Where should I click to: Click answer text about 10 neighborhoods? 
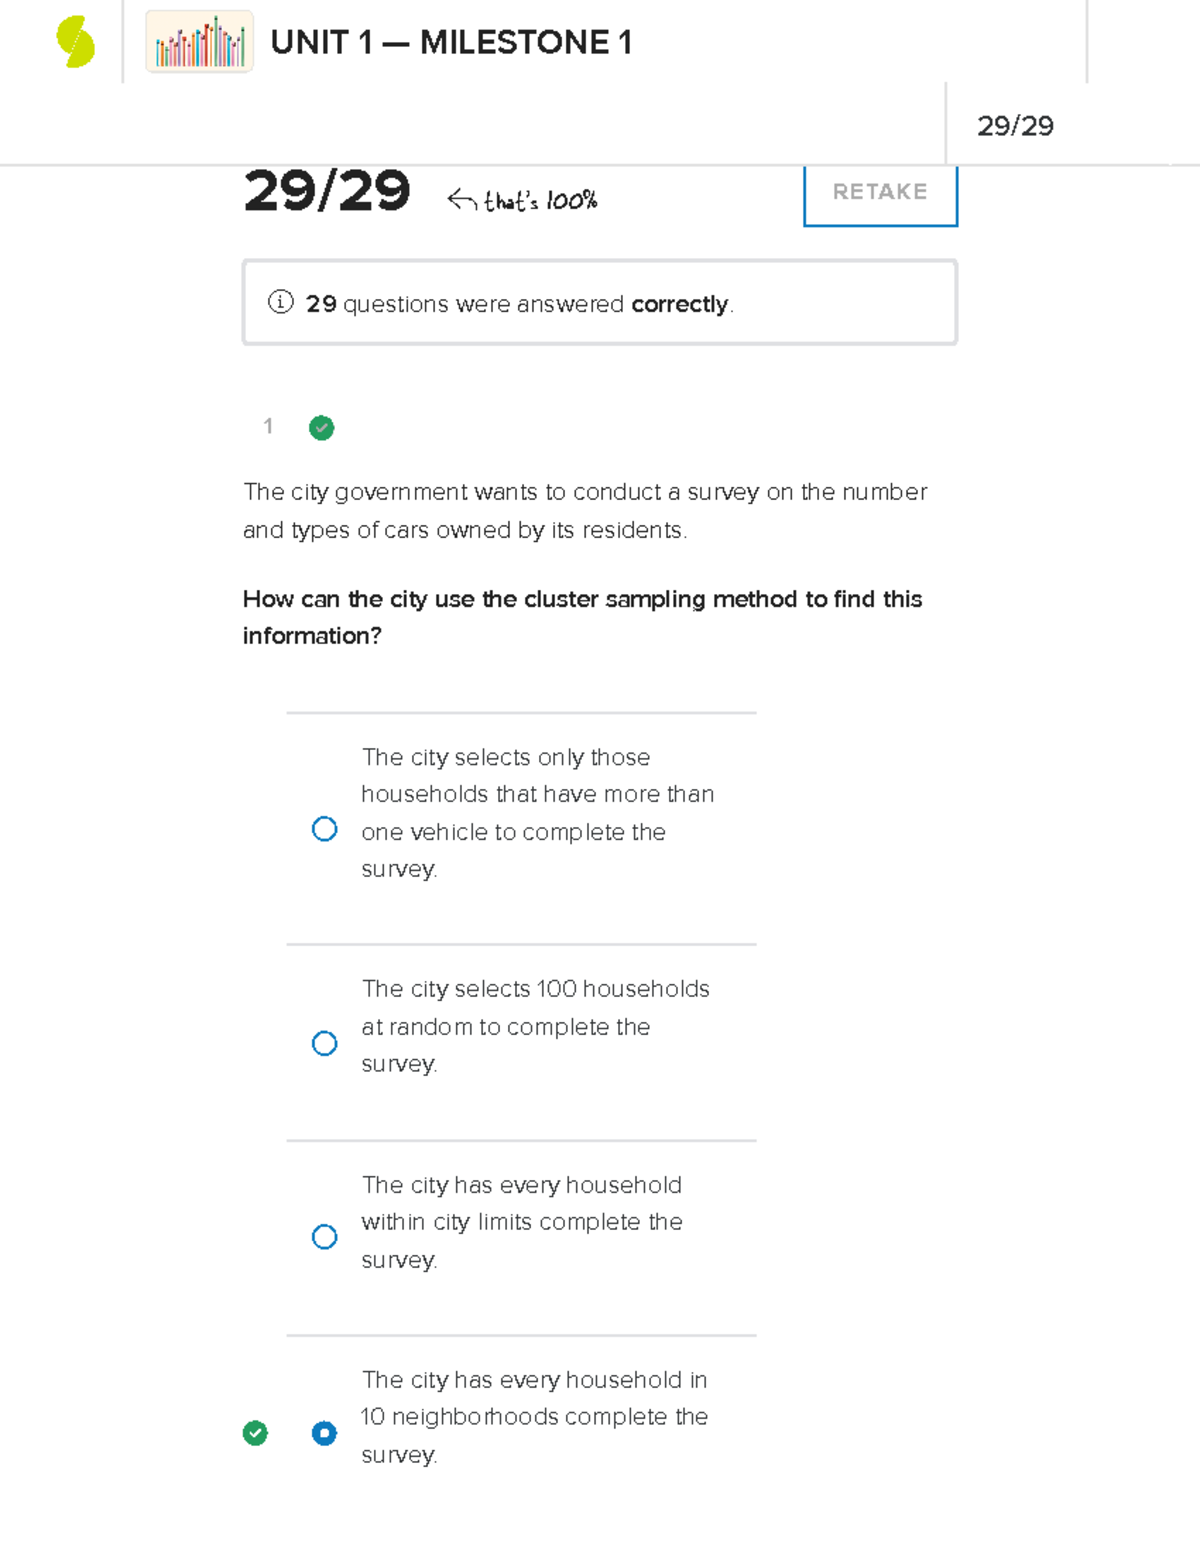(535, 1417)
